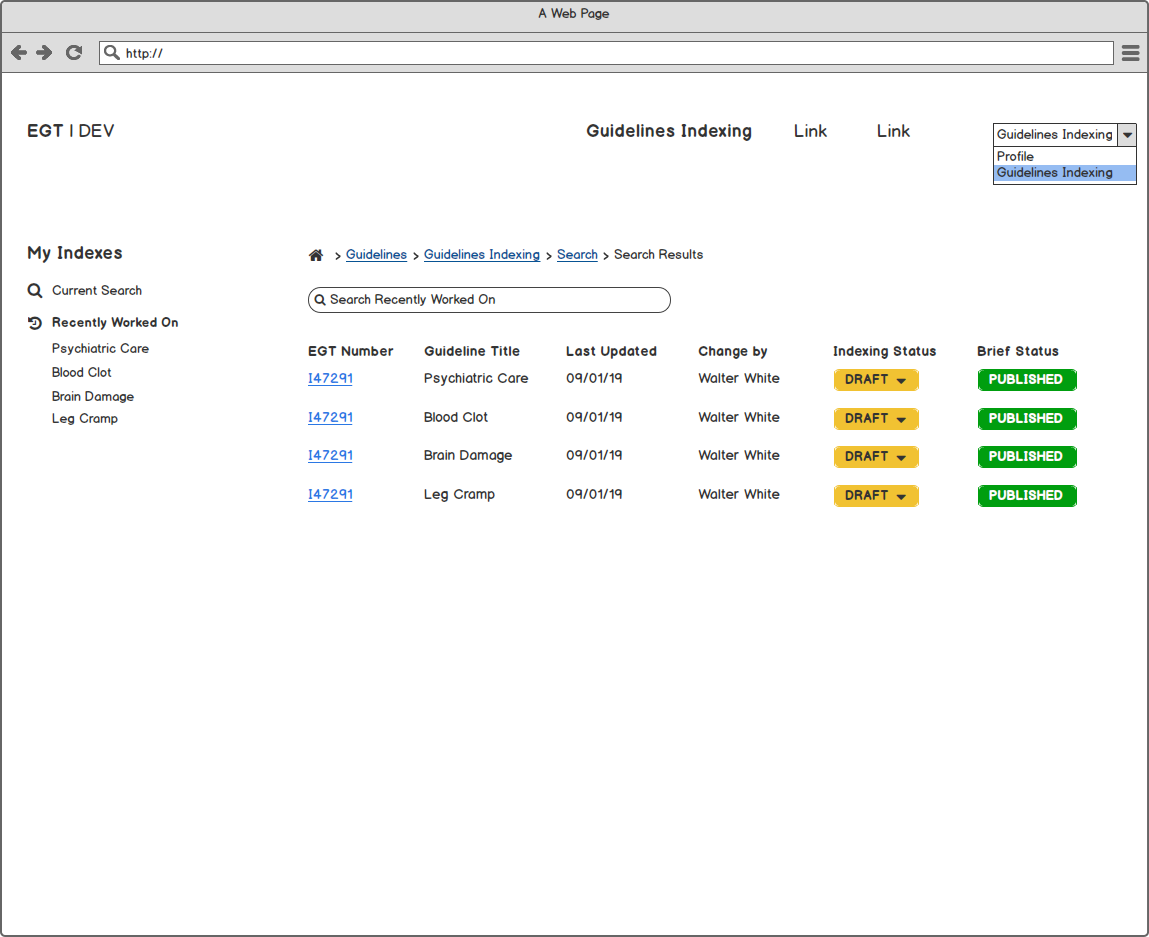The height and width of the screenshot is (937, 1149).
Task: Open DRAFT status dropdown for Leg Cramp
Action: pyautogui.click(x=875, y=496)
